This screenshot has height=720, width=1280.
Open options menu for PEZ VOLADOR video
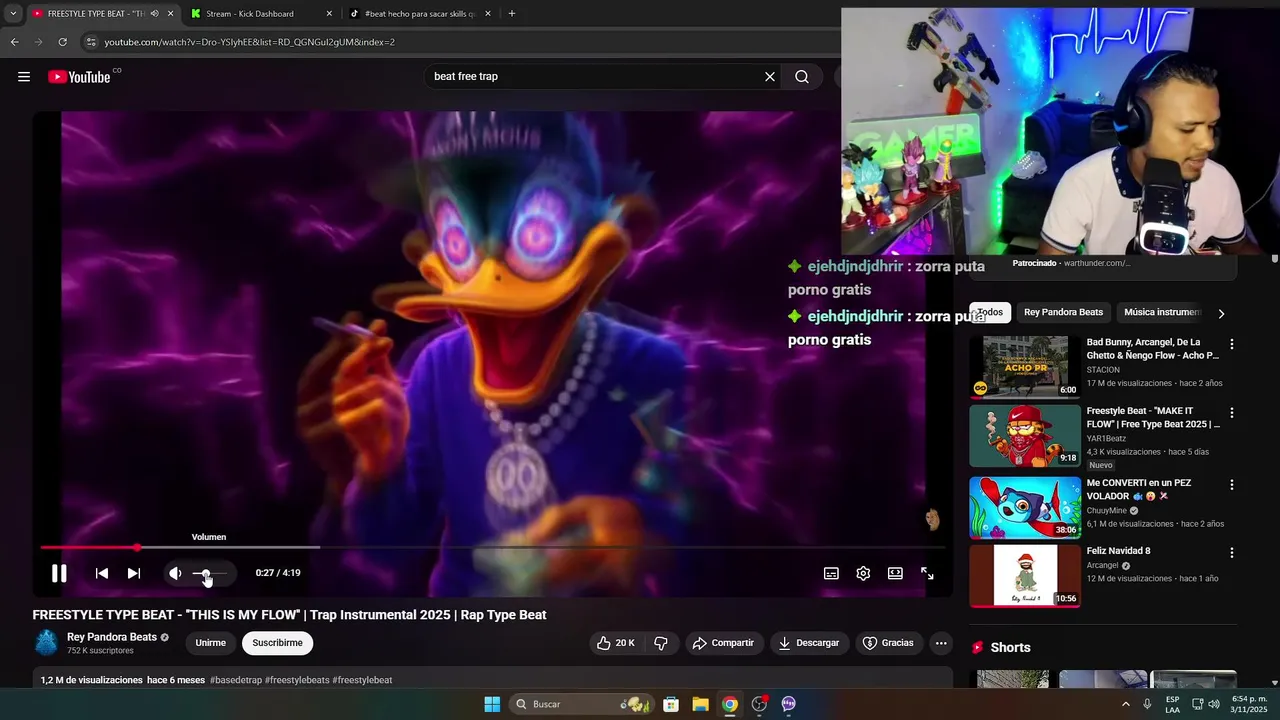(x=1232, y=485)
